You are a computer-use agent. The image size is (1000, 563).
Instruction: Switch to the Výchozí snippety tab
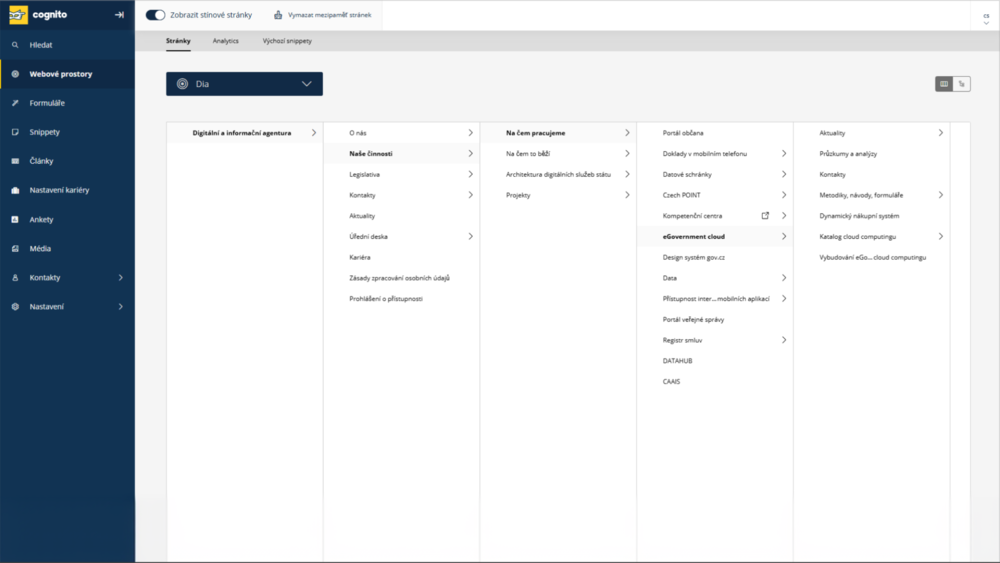[287, 41]
